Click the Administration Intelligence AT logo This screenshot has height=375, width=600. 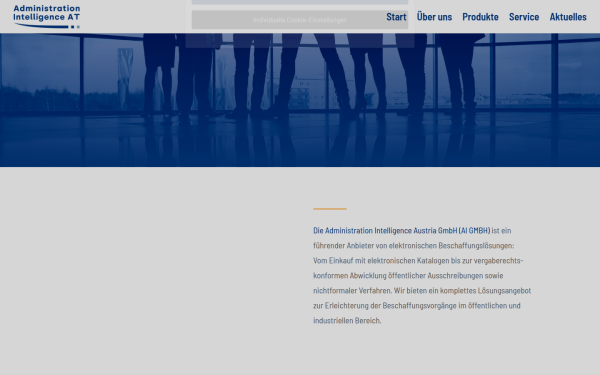(x=47, y=16)
